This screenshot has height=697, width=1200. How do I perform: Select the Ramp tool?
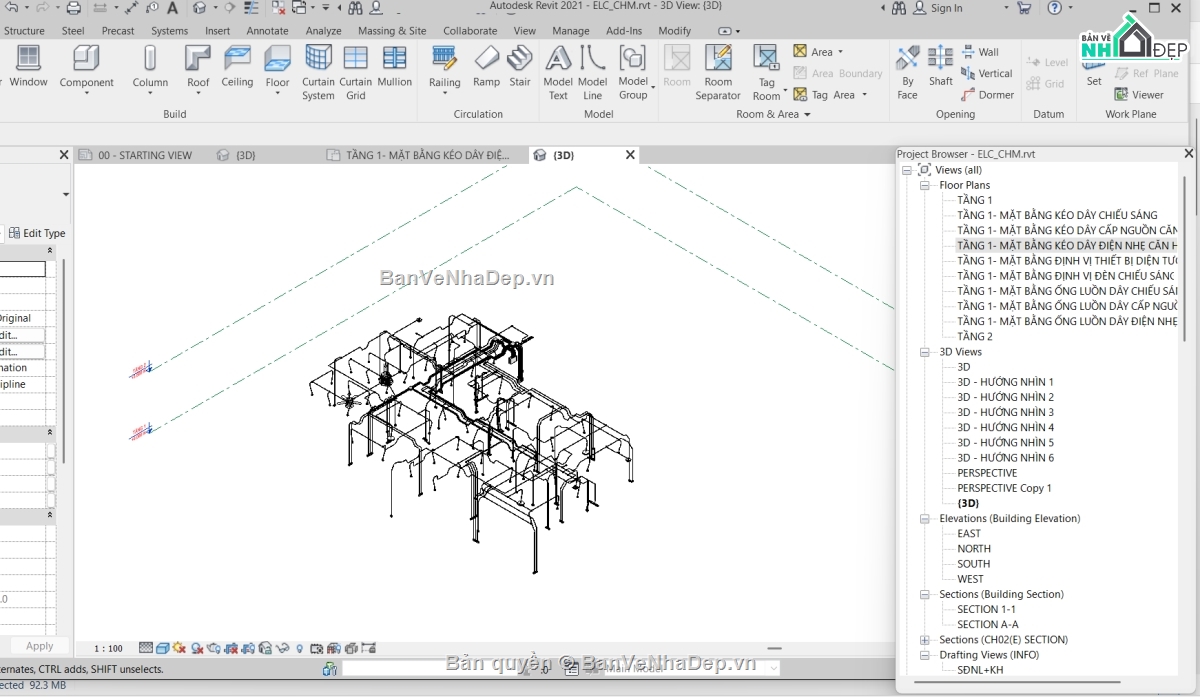[x=486, y=66]
